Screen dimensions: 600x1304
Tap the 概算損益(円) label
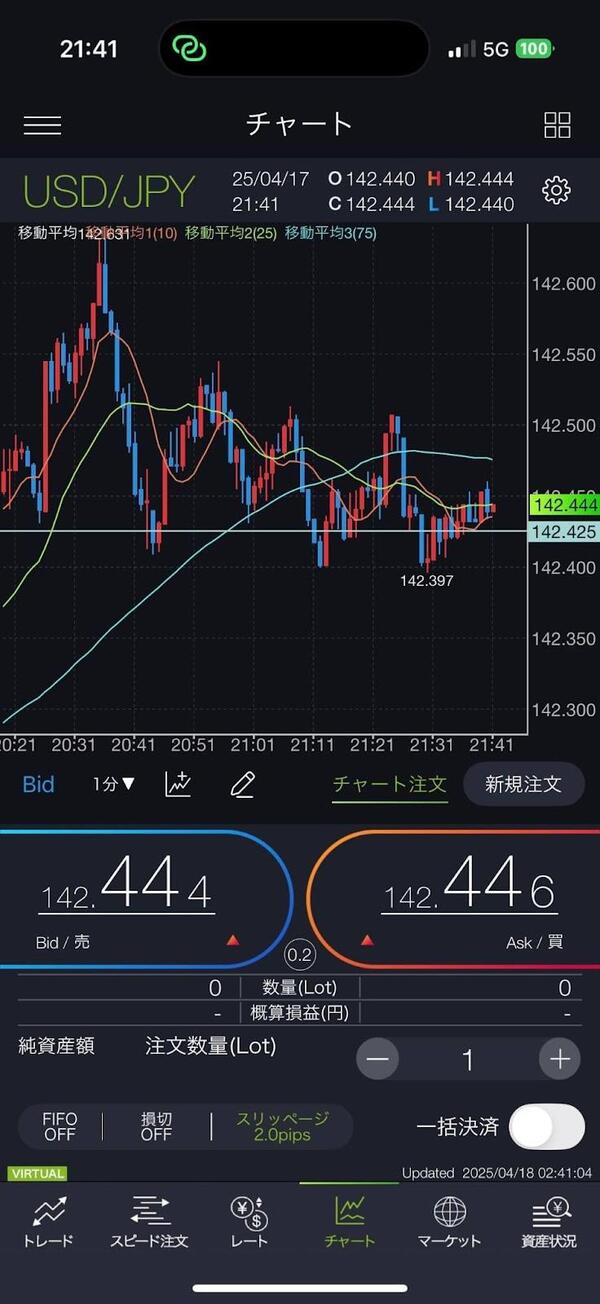299,1012
